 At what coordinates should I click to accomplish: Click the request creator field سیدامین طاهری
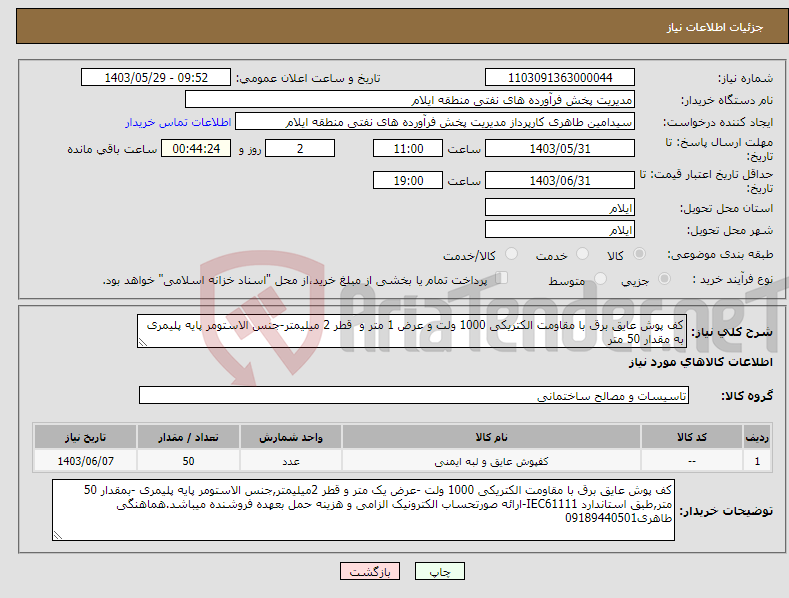pos(435,122)
